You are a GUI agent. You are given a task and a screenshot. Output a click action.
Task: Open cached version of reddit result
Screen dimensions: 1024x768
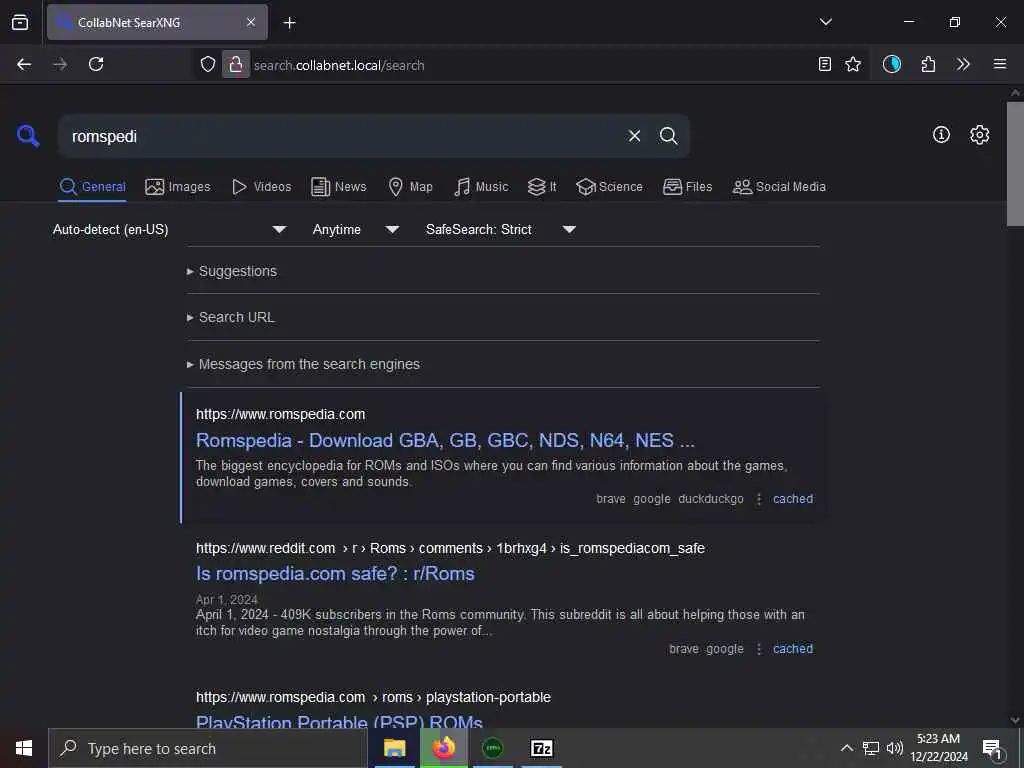tap(793, 649)
